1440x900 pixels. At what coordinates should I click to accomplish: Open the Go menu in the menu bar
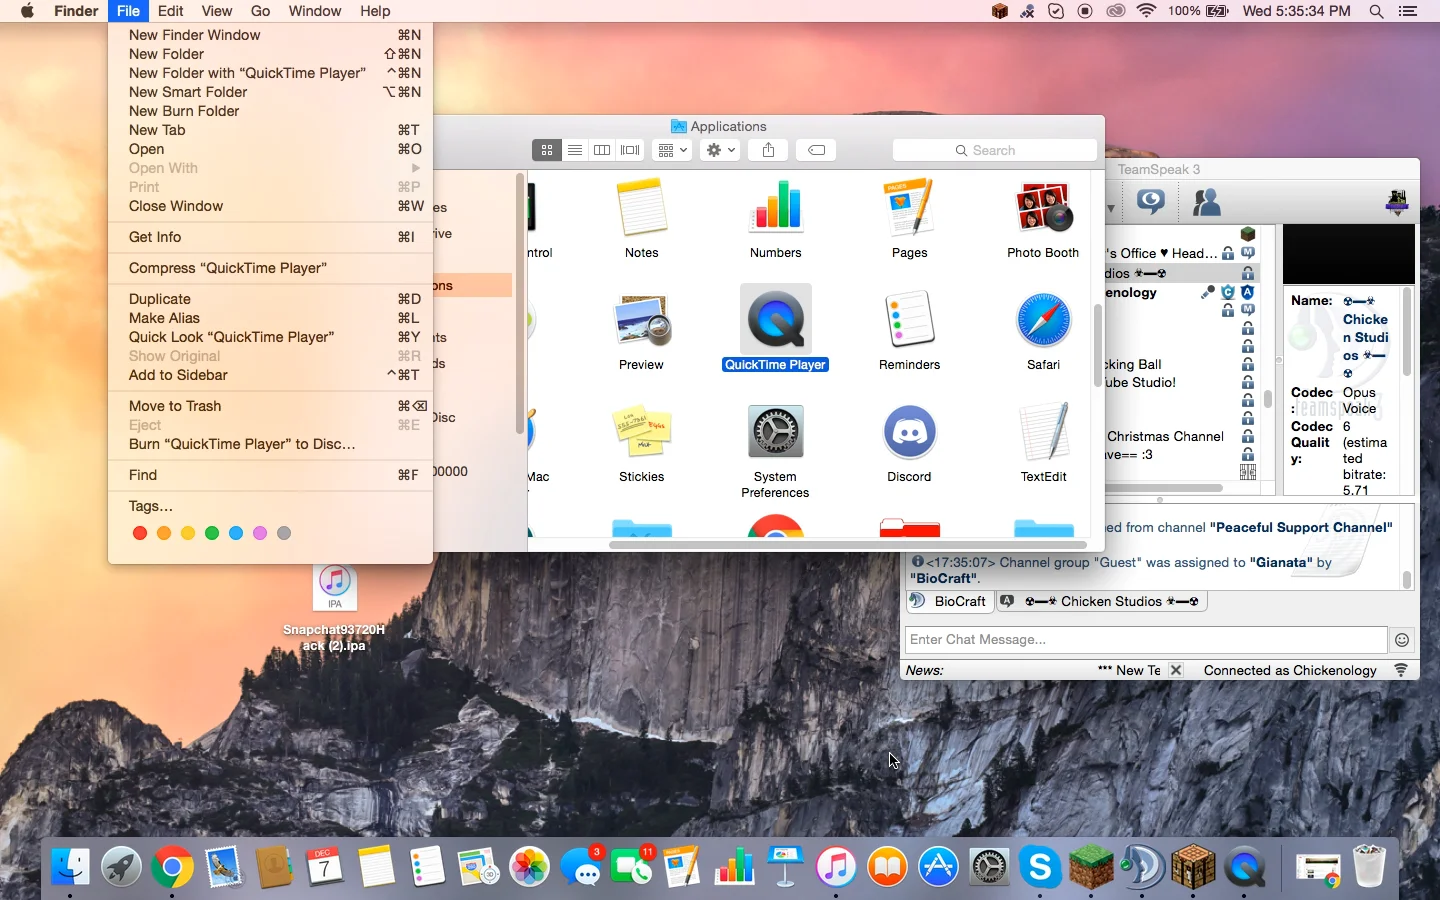tap(261, 11)
